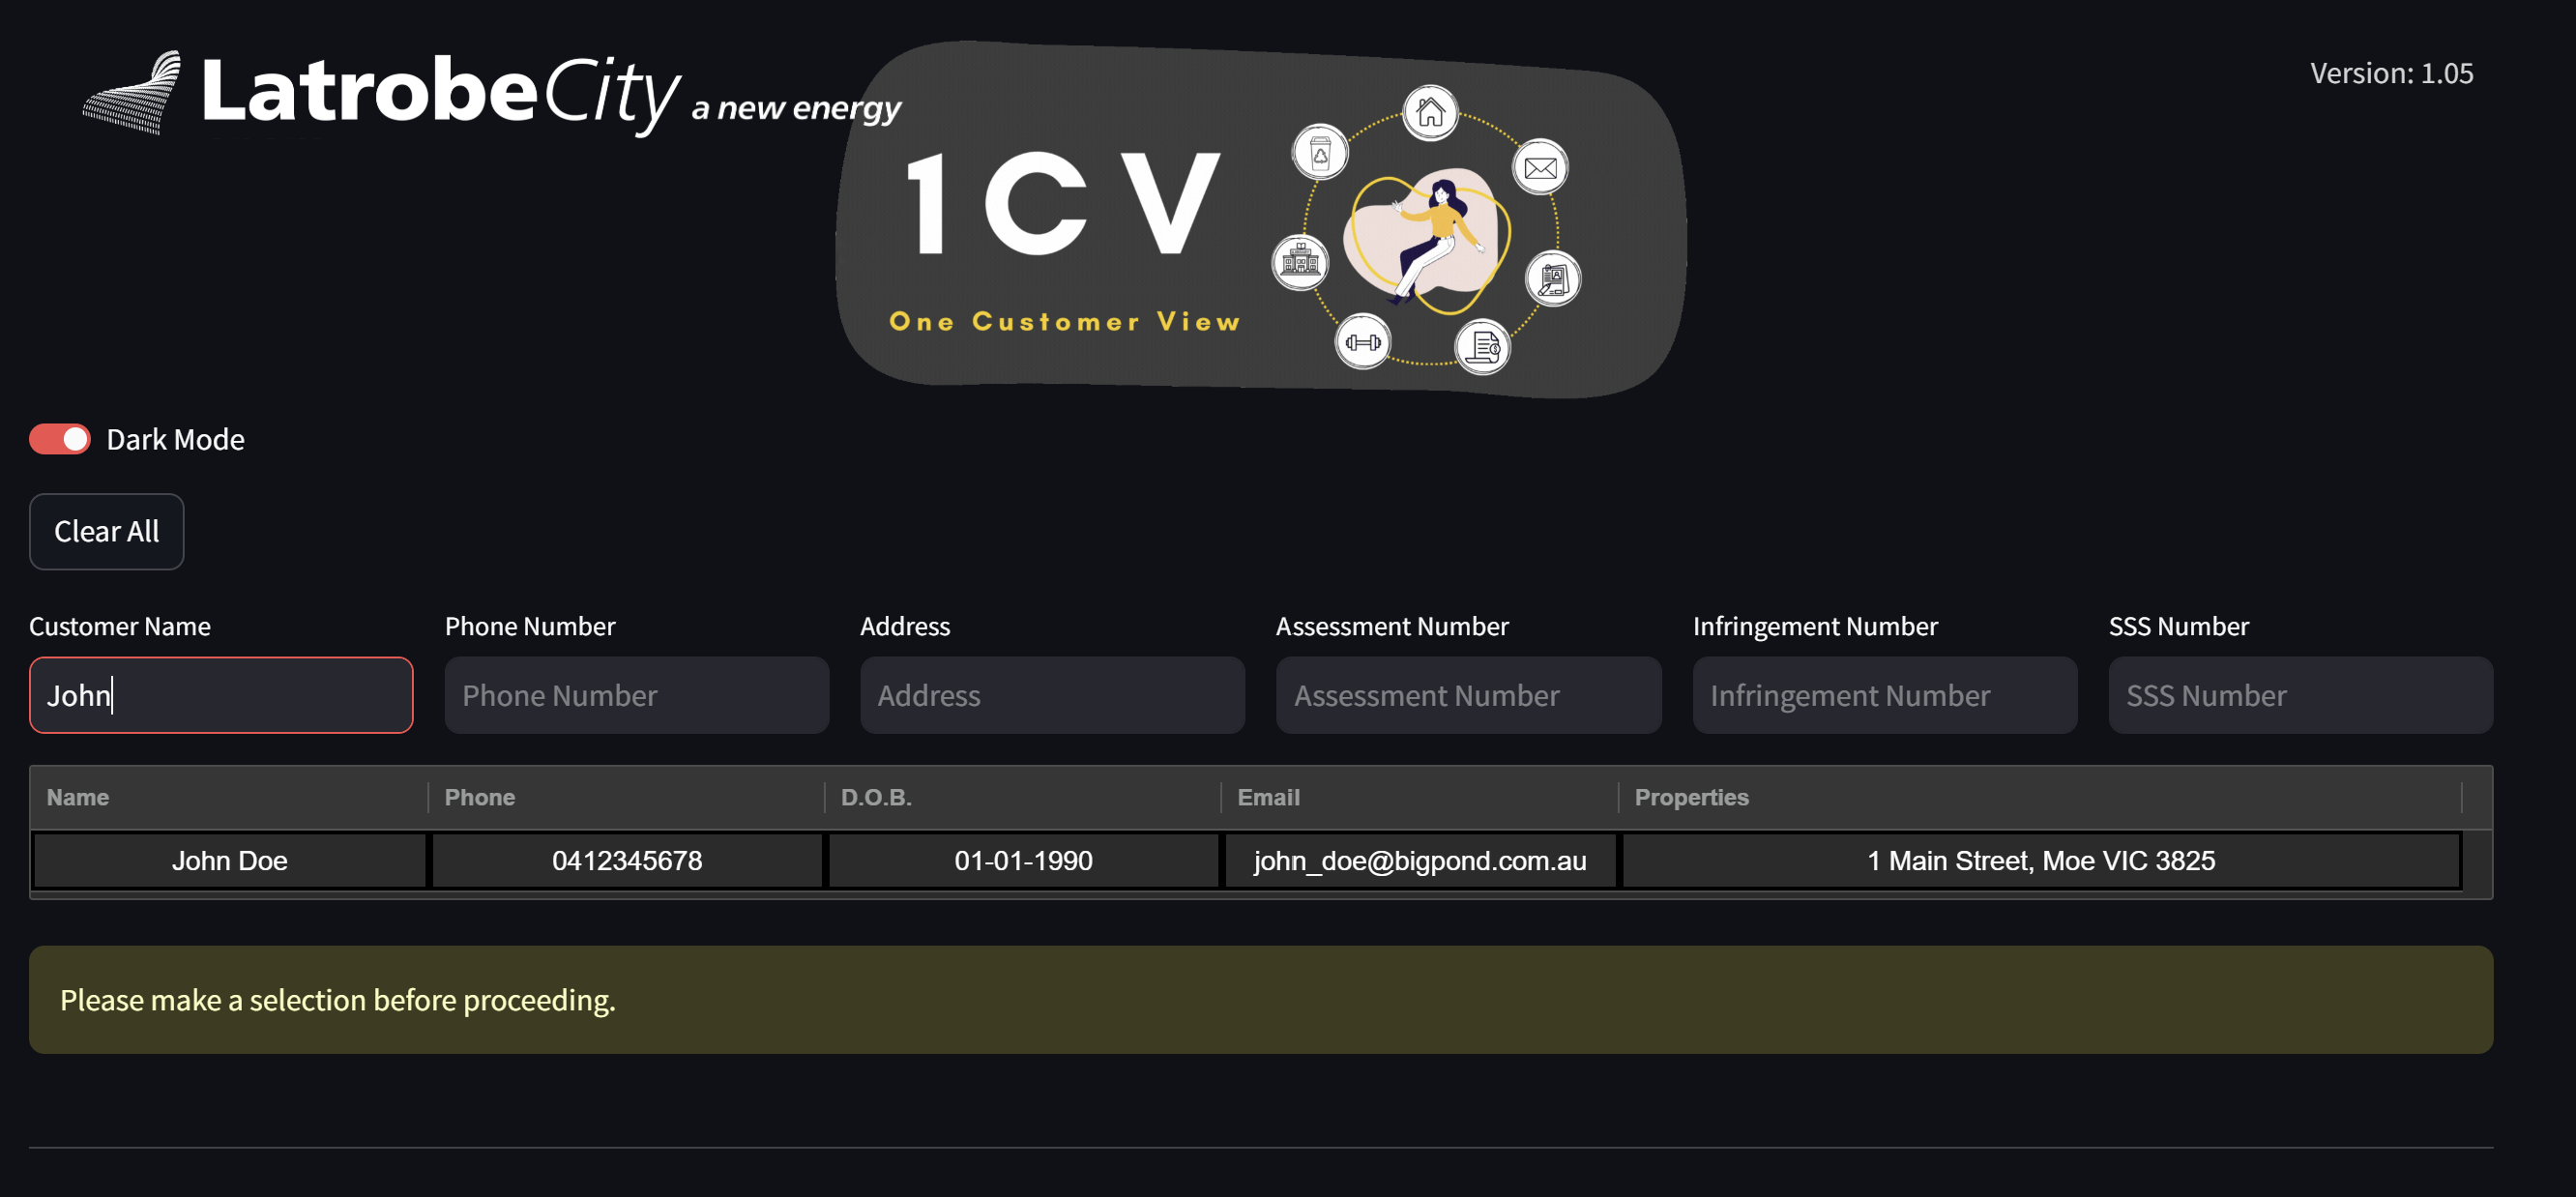2576x1197 pixels.
Task: Click the D.O.B. column header
Action: tap(1023, 797)
